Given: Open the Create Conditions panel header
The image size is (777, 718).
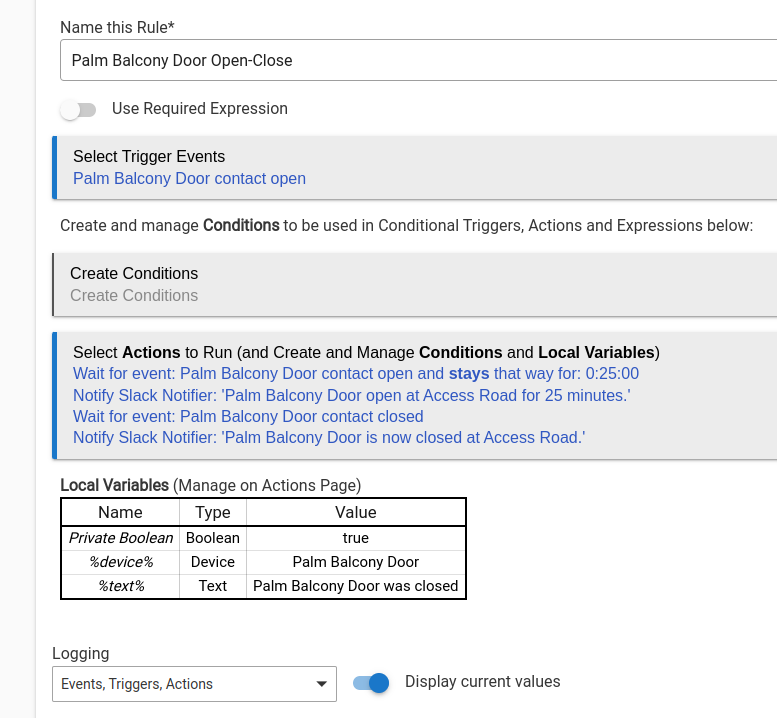Looking at the screenshot, I should [134, 273].
